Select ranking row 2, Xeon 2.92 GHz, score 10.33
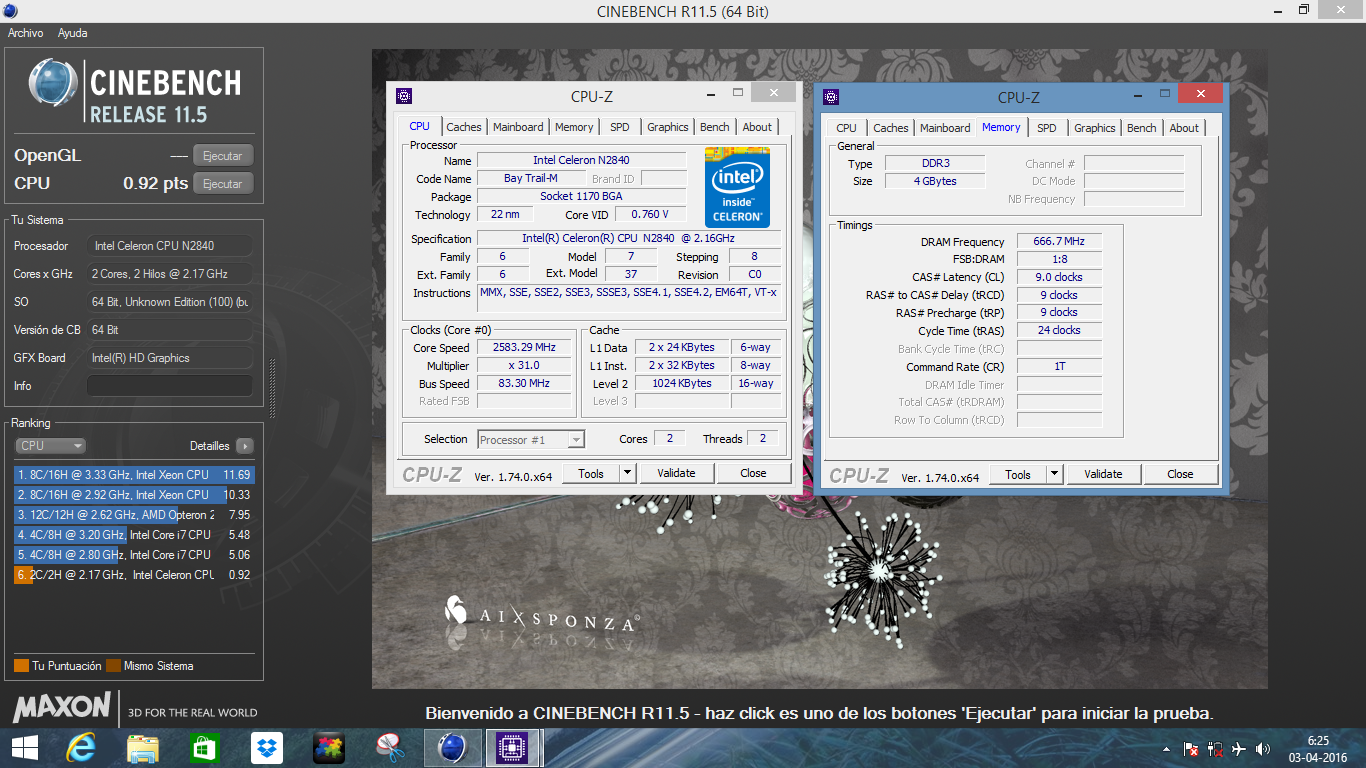Viewport: 1366px width, 768px height. pos(134,495)
